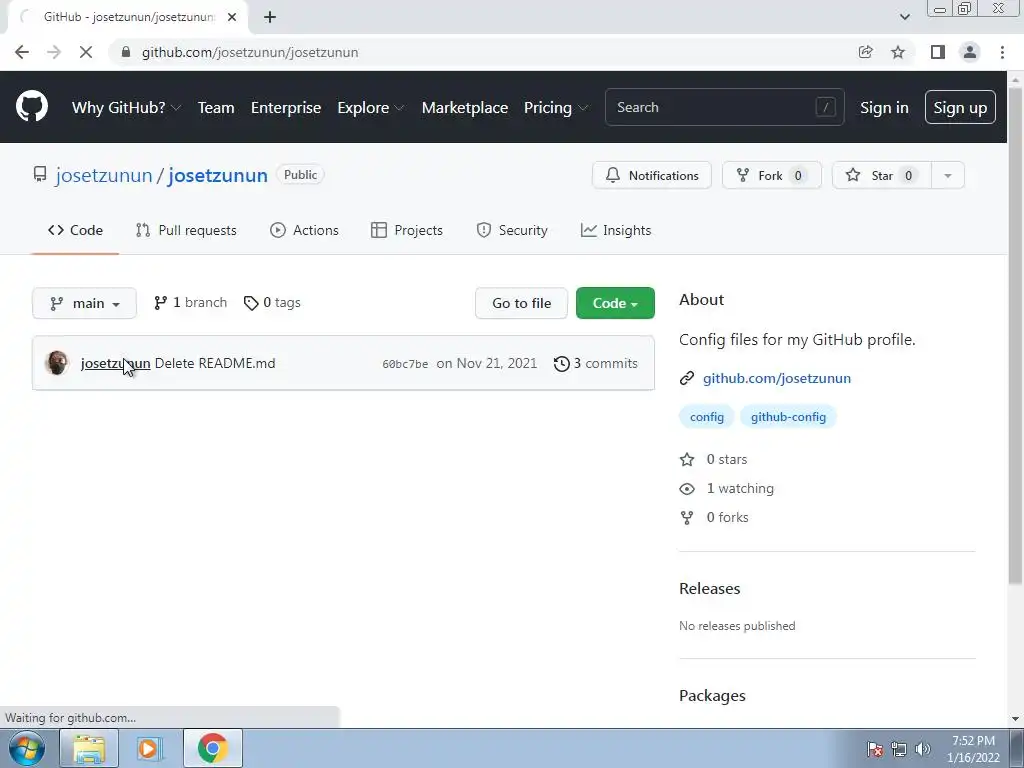Open bold josetzunun repository name link
The image size is (1024, 768).
[x=218, y=175]
